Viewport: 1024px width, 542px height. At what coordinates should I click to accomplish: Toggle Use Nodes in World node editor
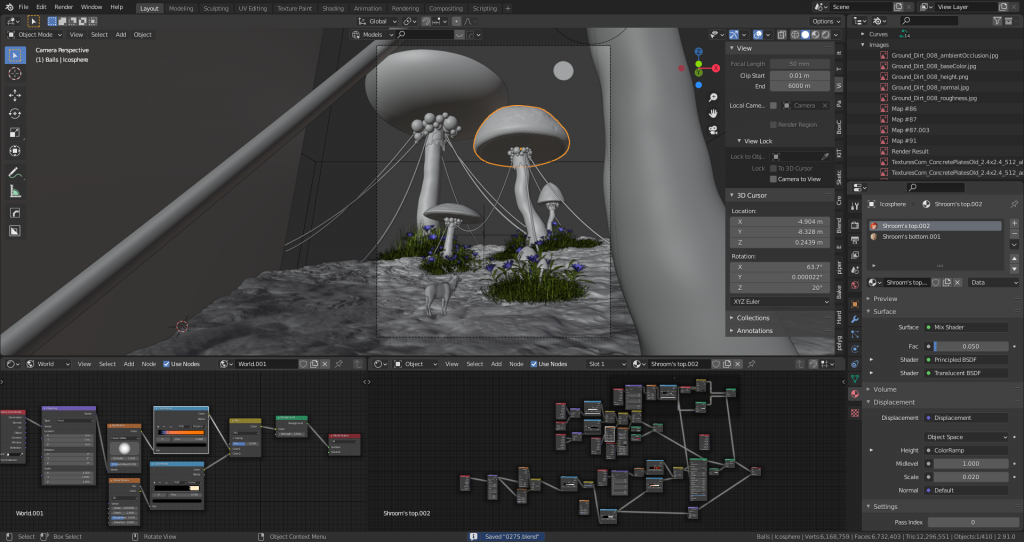point(167,364)
